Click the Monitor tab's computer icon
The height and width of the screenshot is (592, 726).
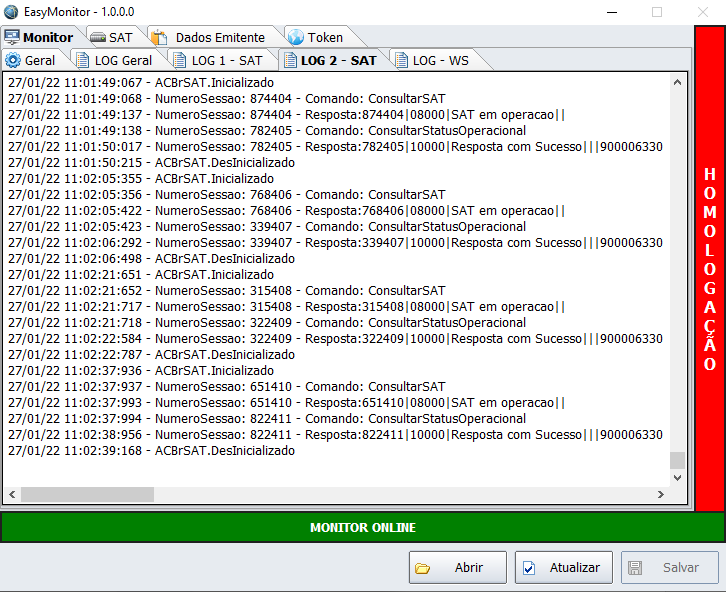pos(12,37)
